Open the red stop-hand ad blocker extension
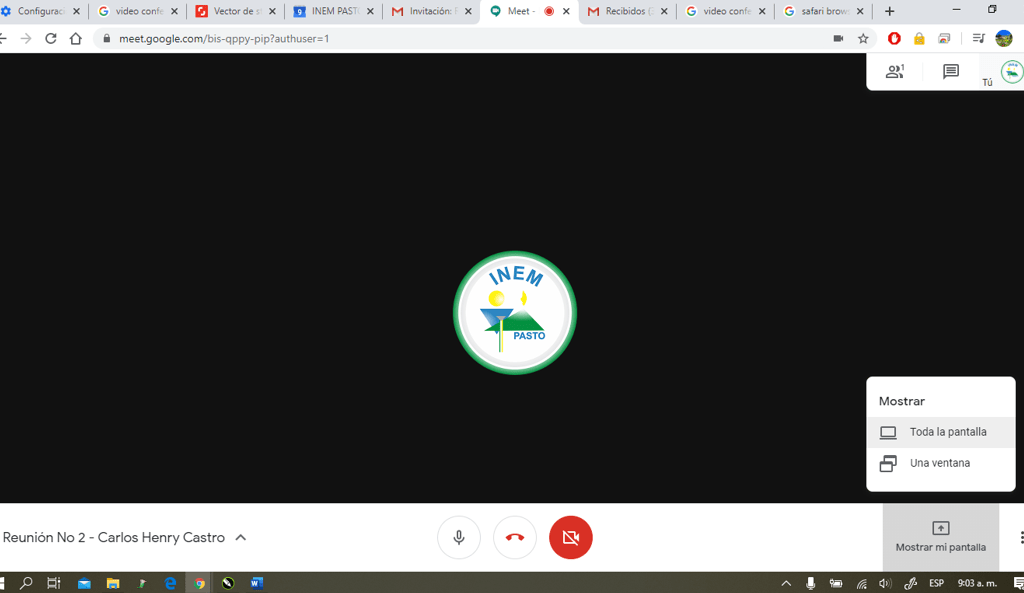 click(x=894, y=39)
